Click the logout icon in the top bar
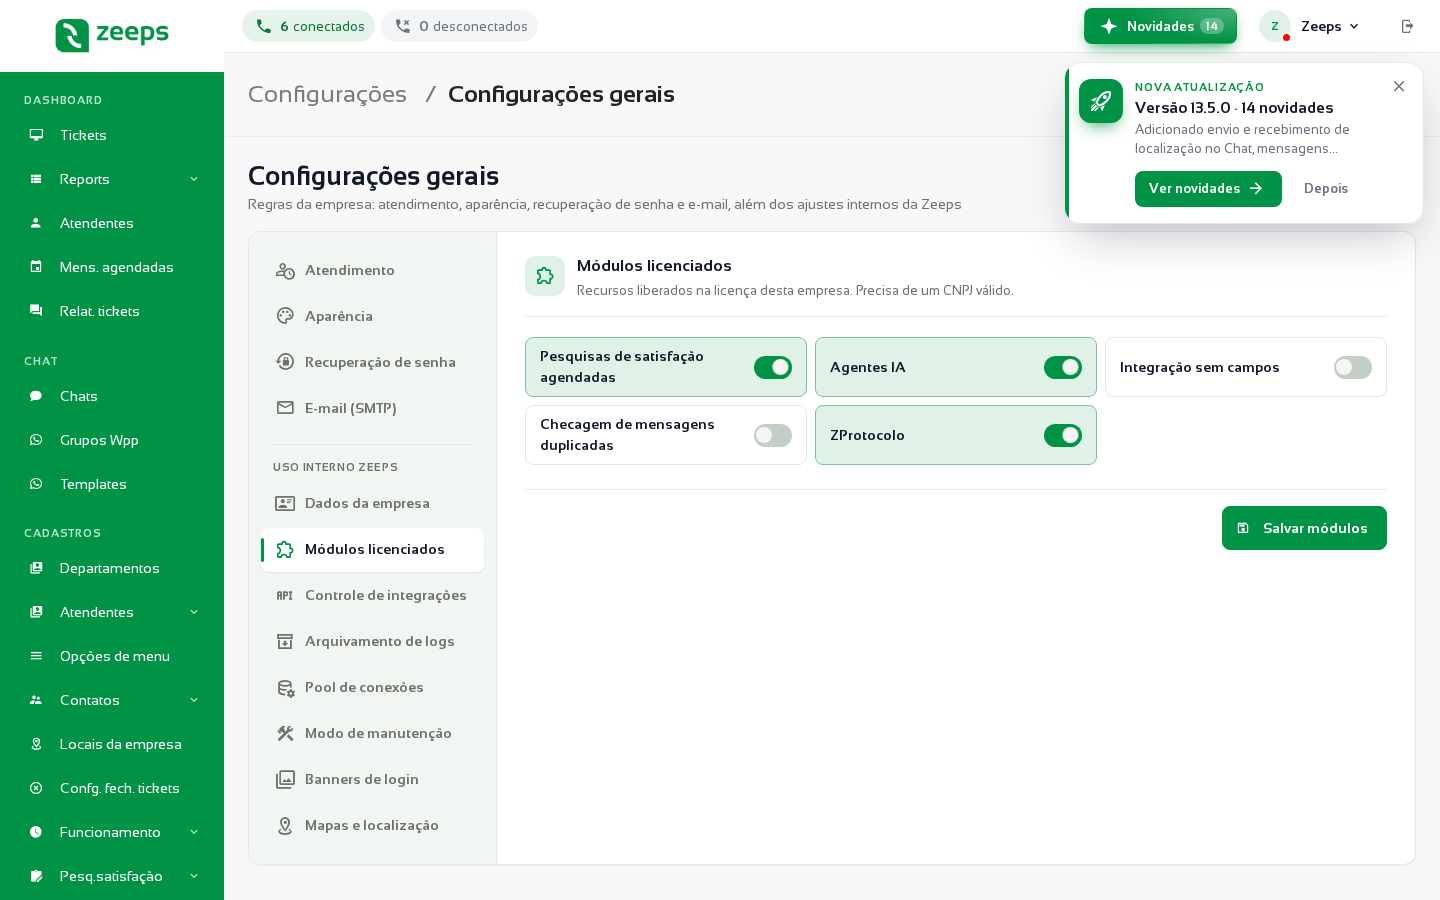This screenshot has width=1440, height=900. point(1407,26)
